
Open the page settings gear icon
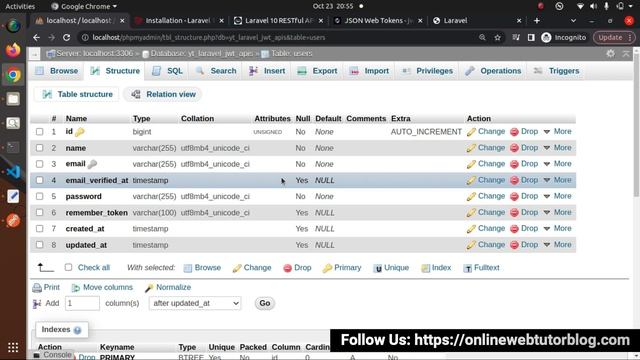click(x=610, y=53)
